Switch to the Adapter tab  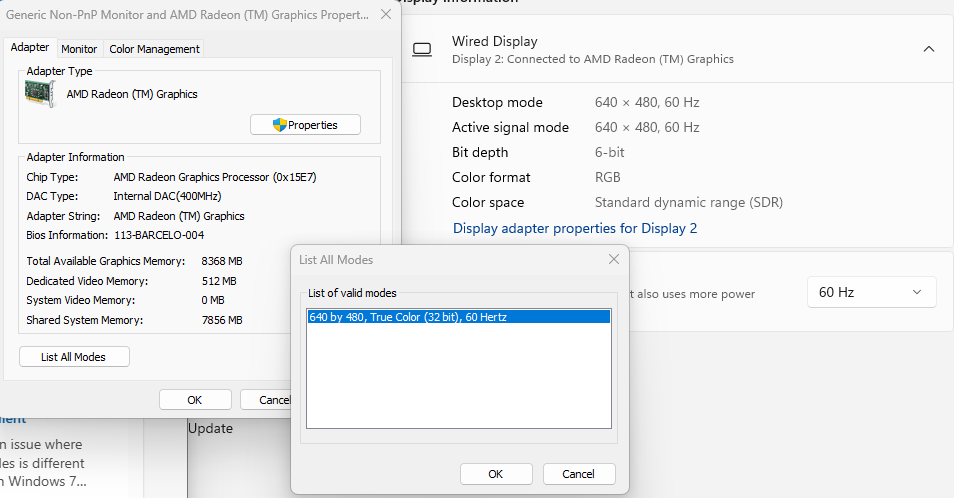30,47
